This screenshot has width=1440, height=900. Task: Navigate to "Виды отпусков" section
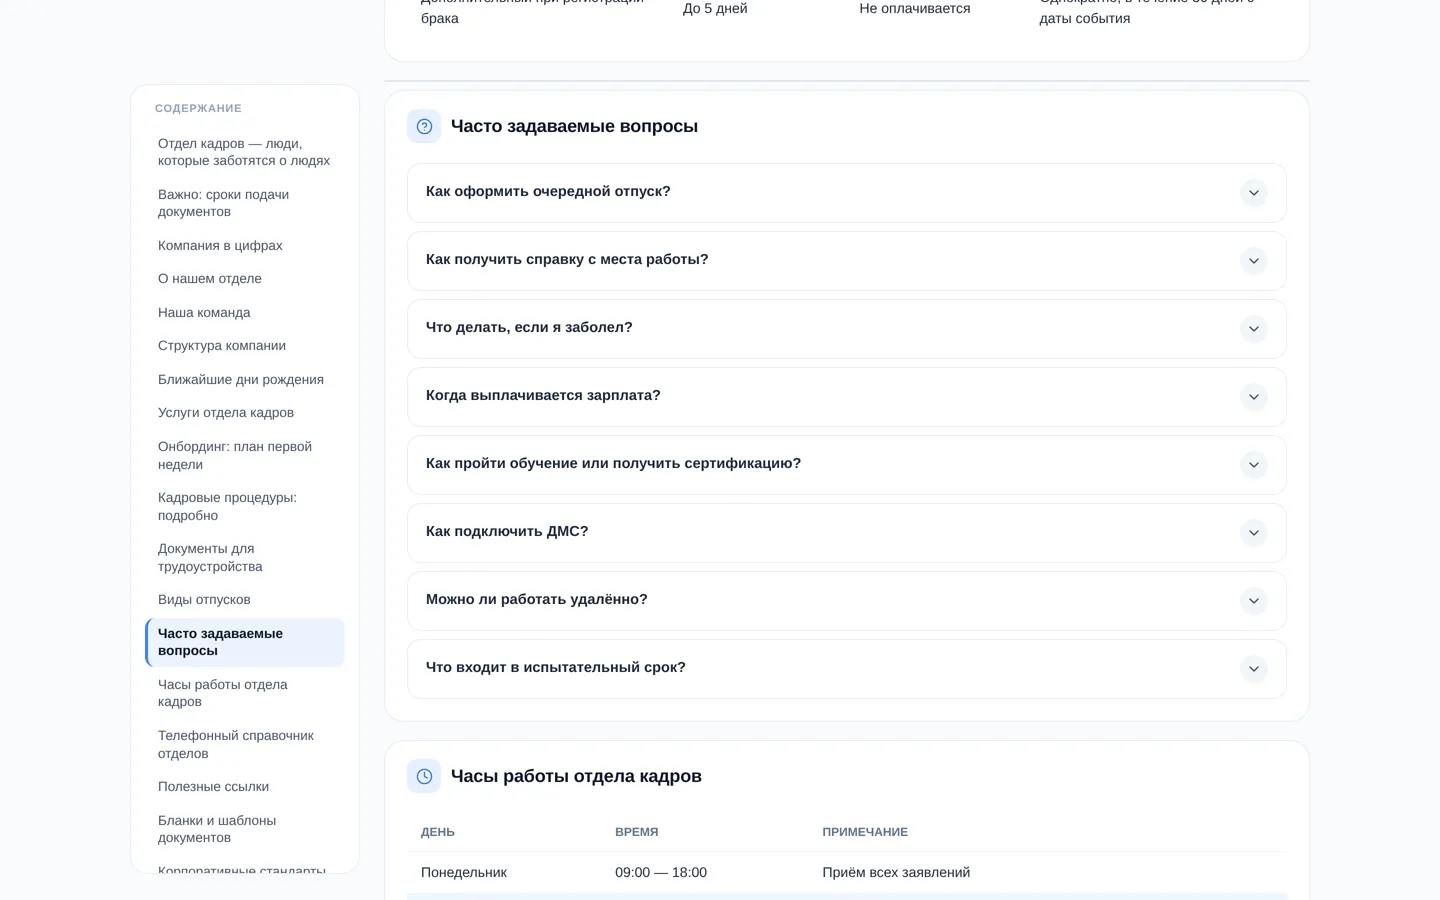tap(245, 600)
